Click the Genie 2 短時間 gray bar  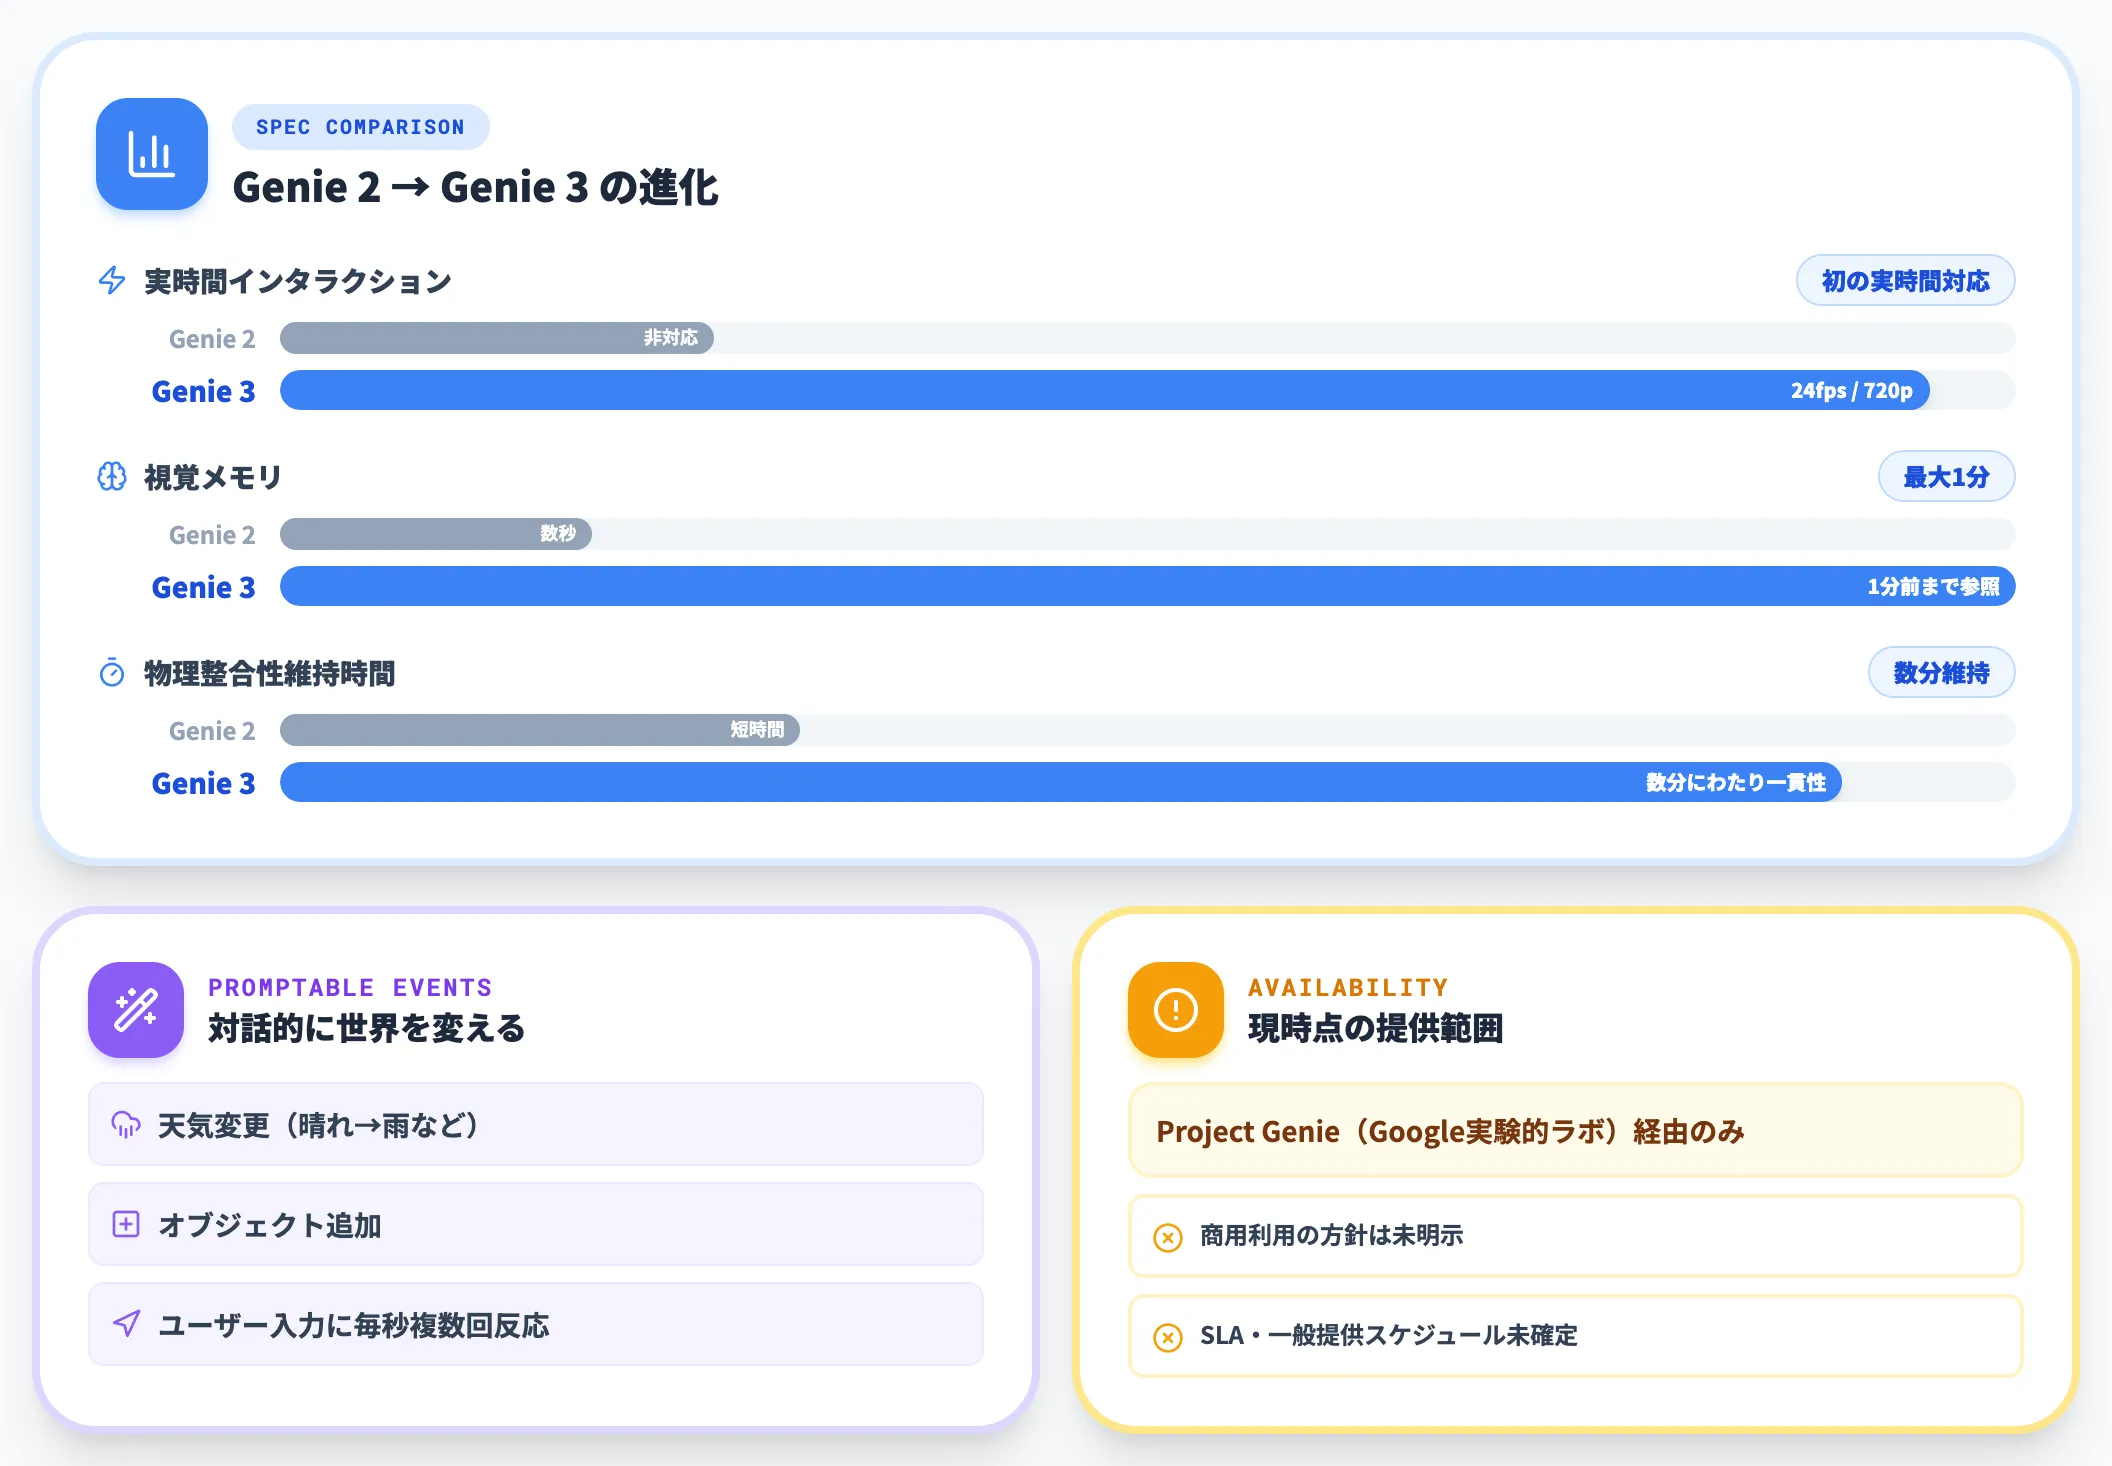pyautogui.click(x=540, y=730)
